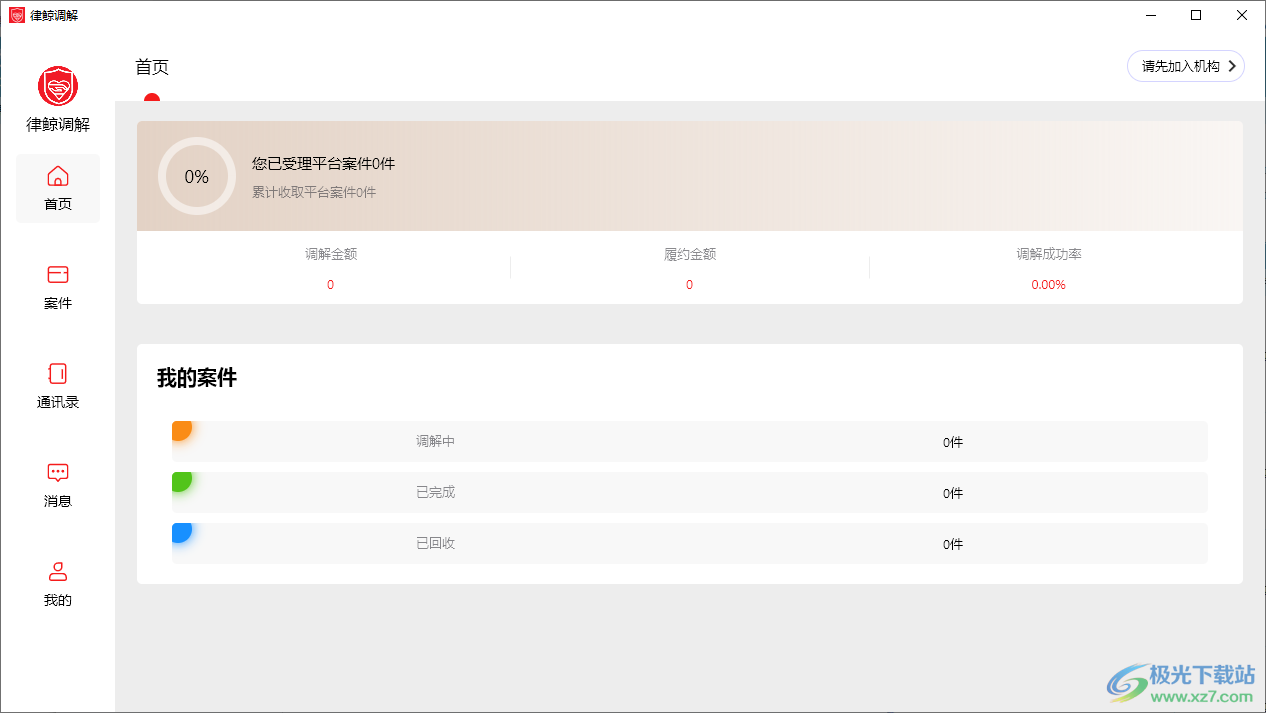
Task: Open the 已回收 cases row
Action: pos(689,544)
